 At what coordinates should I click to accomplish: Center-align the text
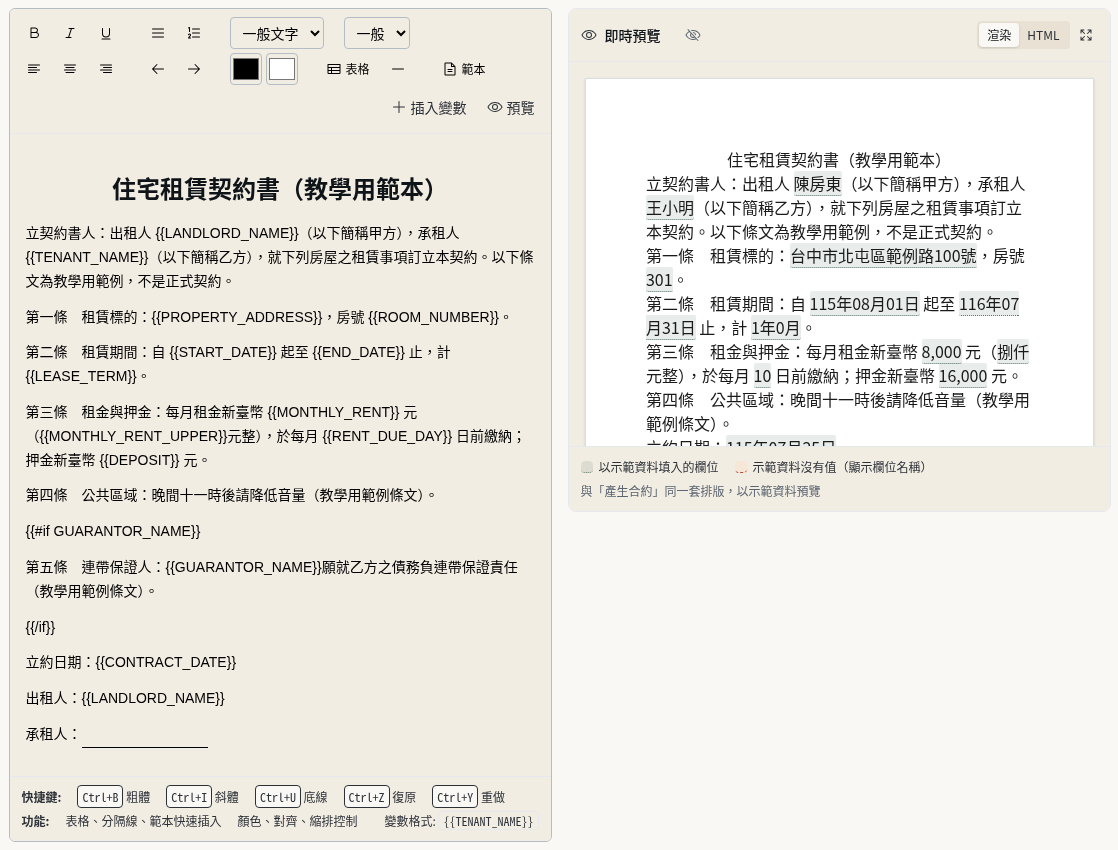point(70,69)
